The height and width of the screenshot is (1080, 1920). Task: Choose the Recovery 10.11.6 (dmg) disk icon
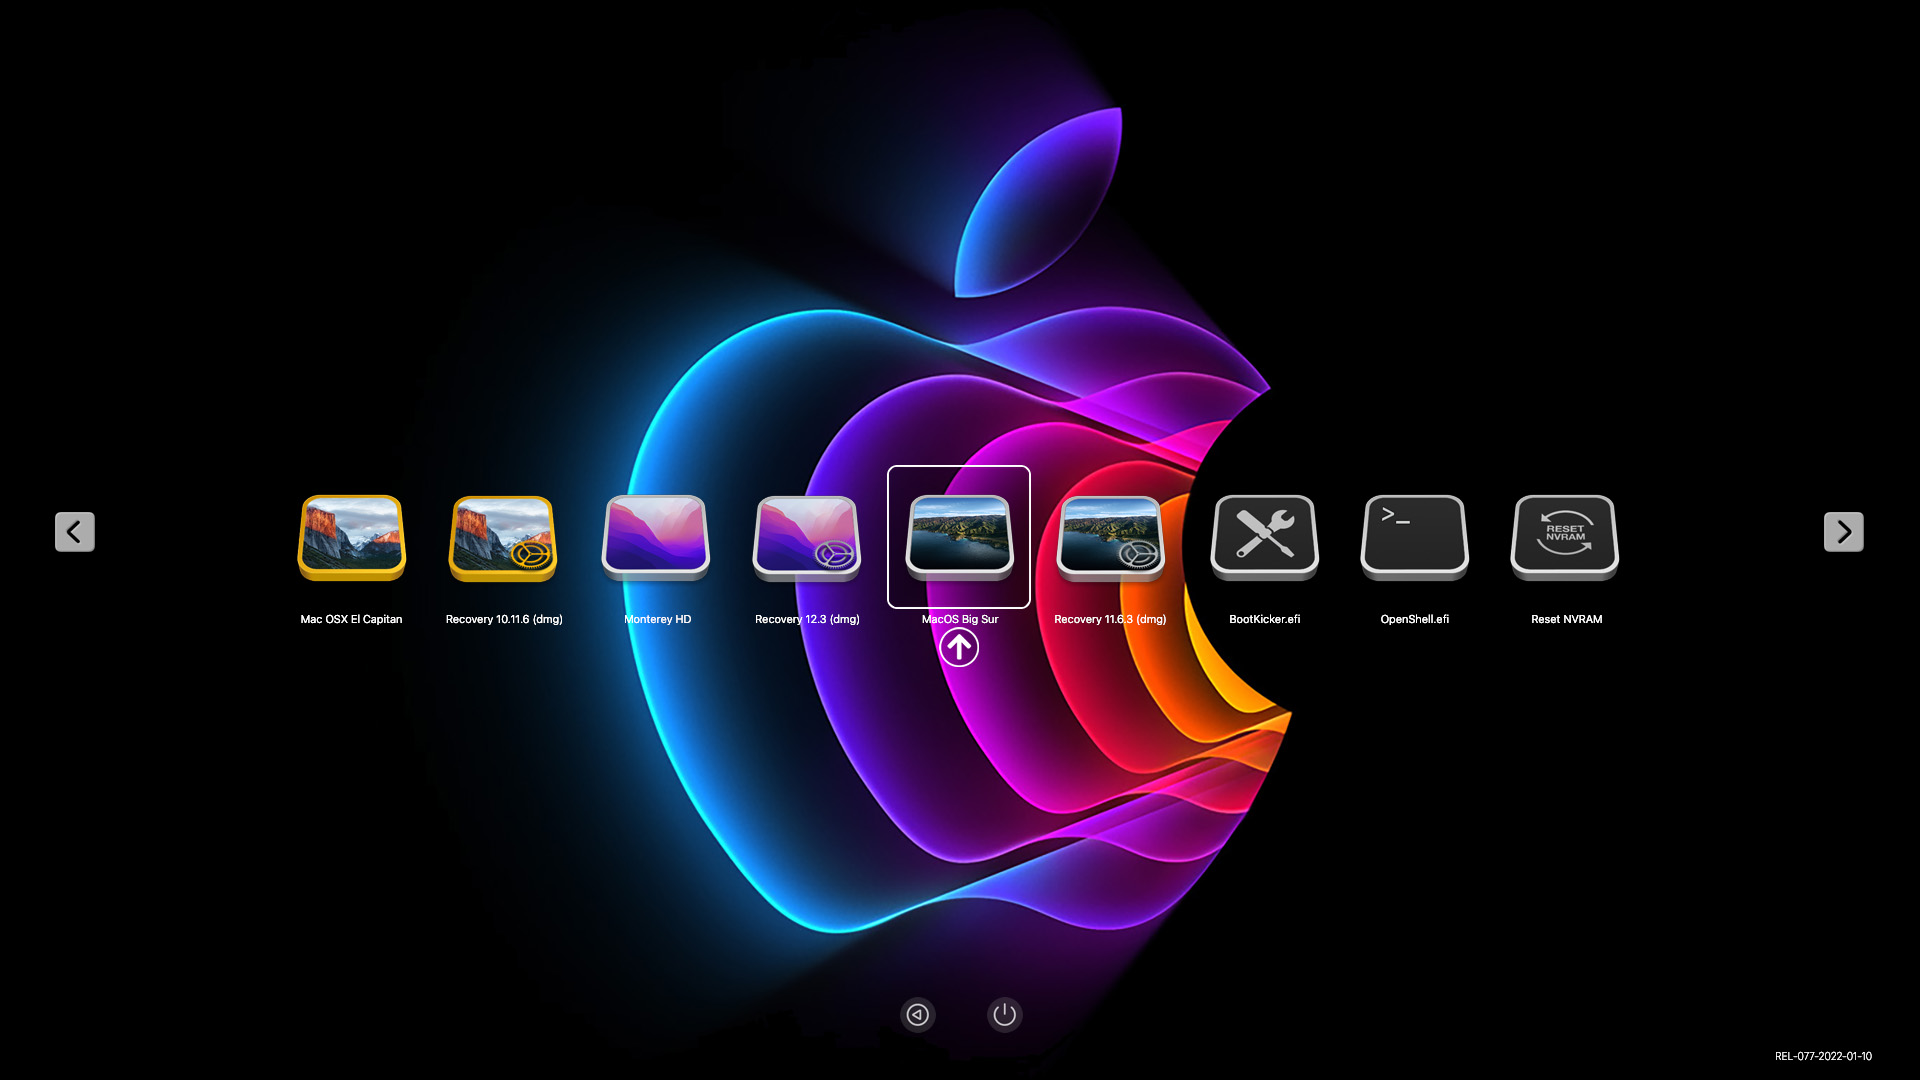503,537
